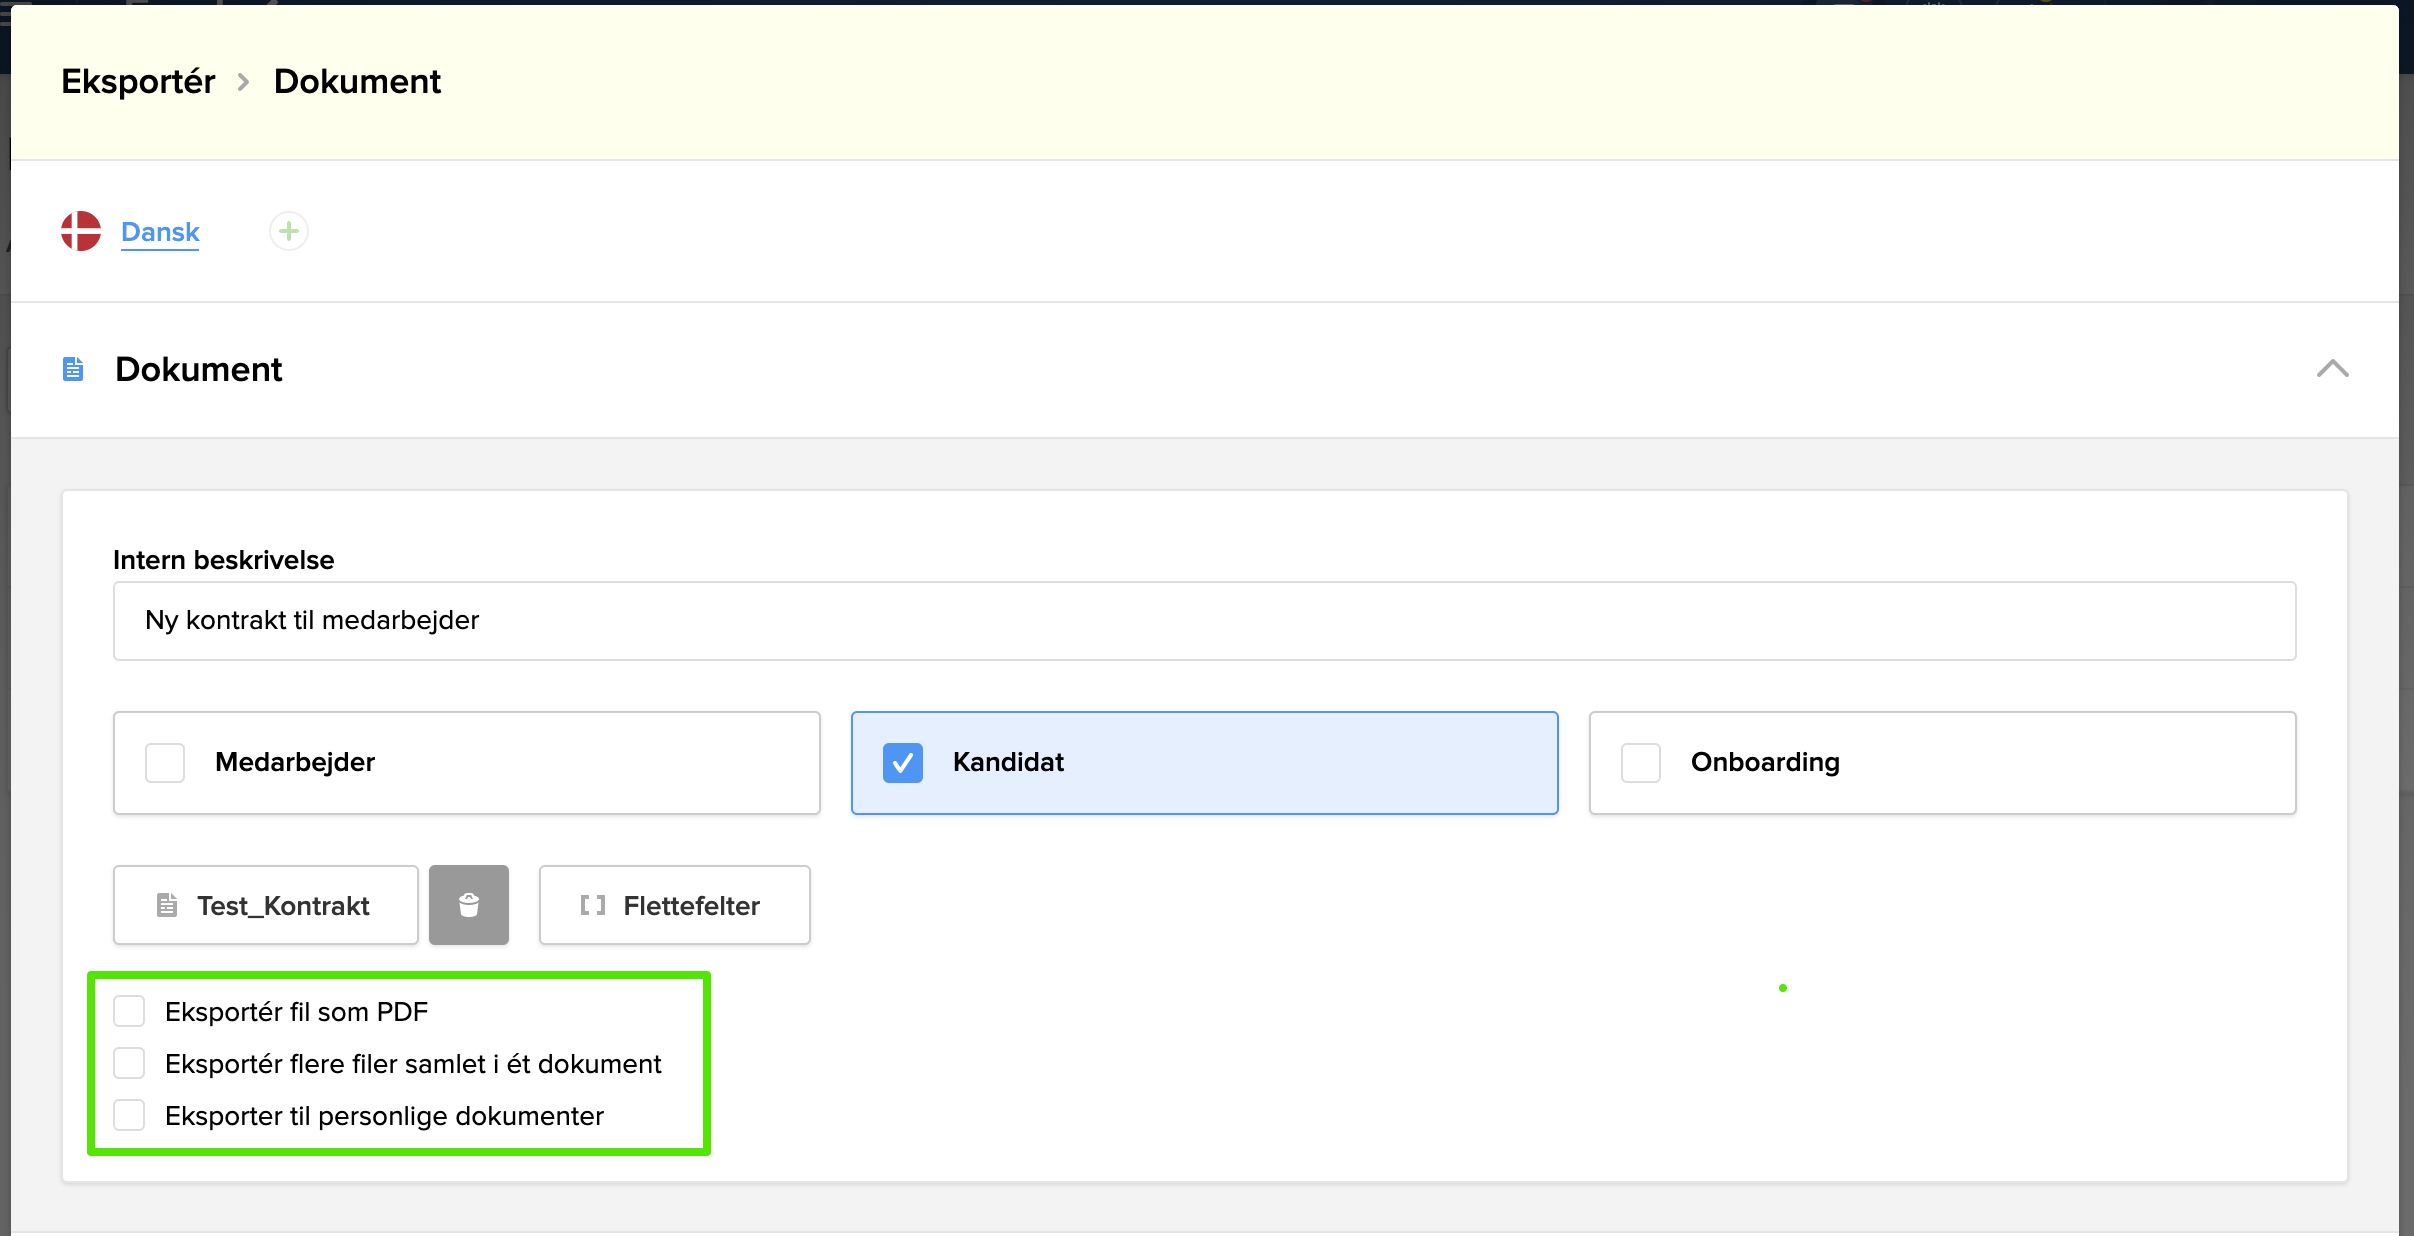2414x1236 pixels.
Task: Tick Eksportér flere filer samlet option
Action: (x=129, y=1063)
